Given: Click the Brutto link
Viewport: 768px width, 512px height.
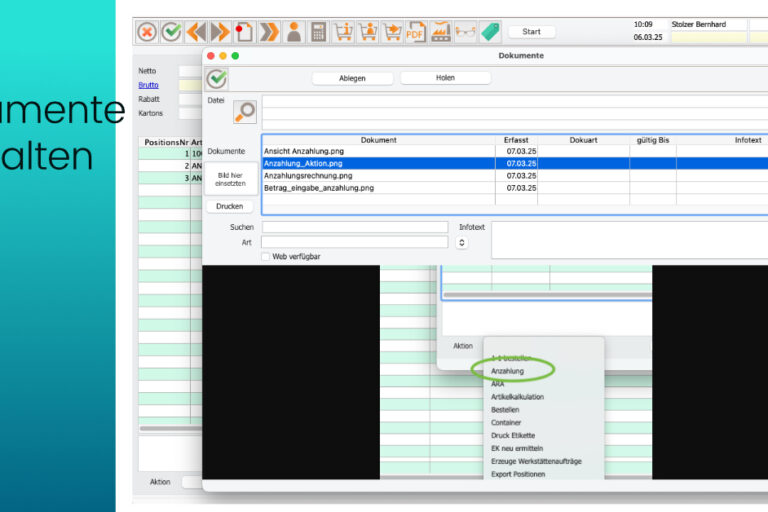Looking at the screenshot, I should 148,86.
